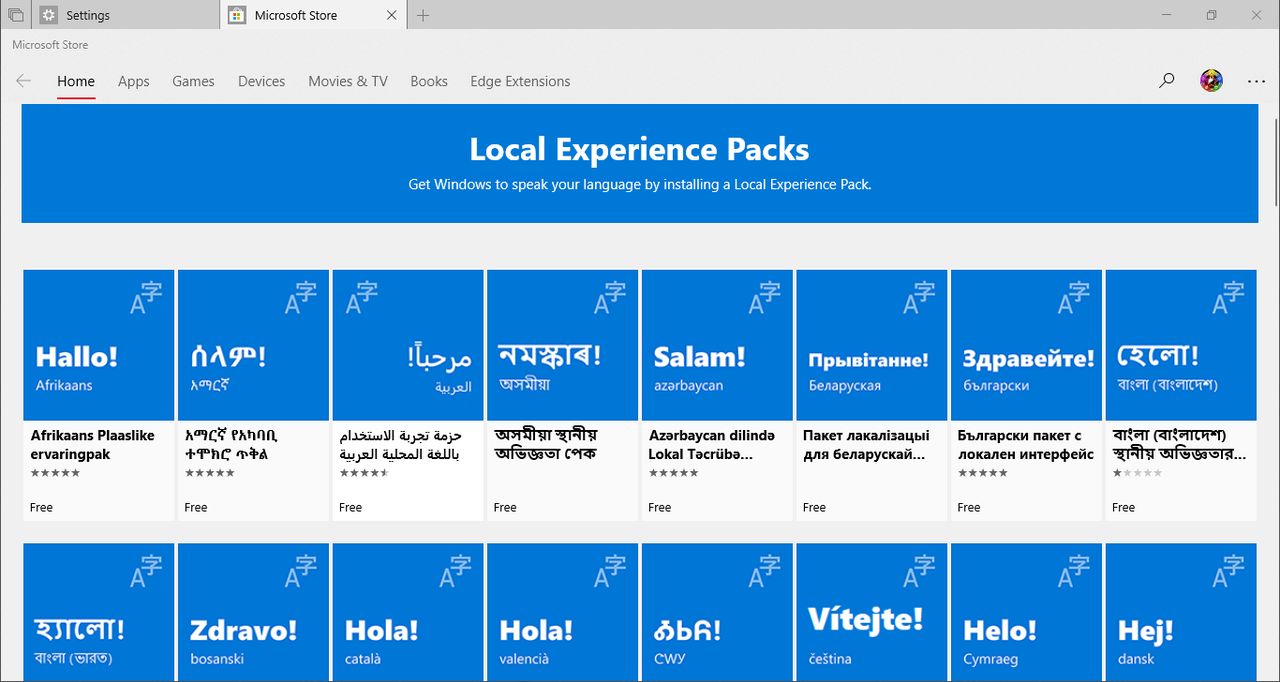Image resolution: width=1280 pixels, height=682 pixels.
Task: Click the language icon on Afrikaans tile
Action: click(145, 297)
